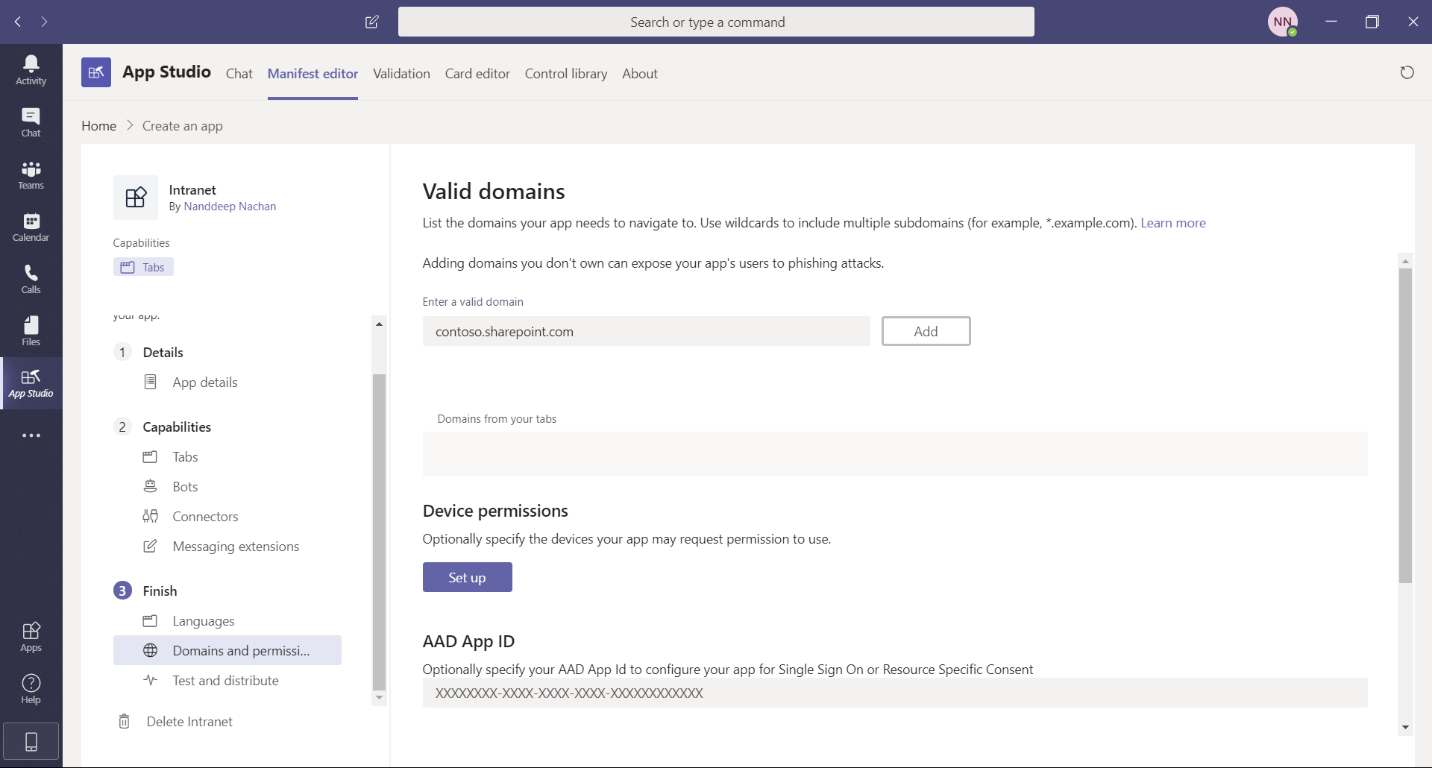The image size is (1432, 768).
Task: Click the AAD App ID input field
Action: 894,693
